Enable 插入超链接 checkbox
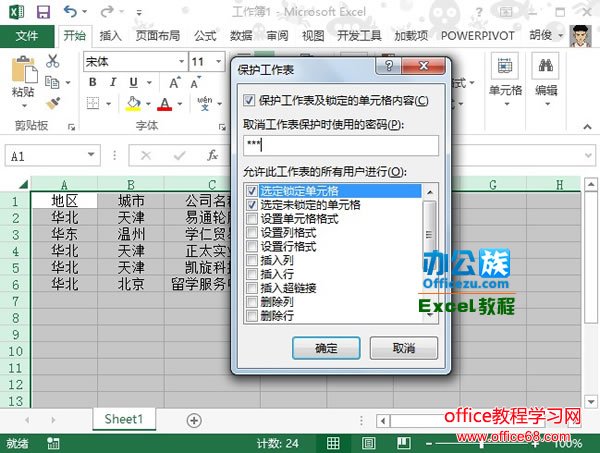This screenshot has height=453, width=600. (252, 288)
